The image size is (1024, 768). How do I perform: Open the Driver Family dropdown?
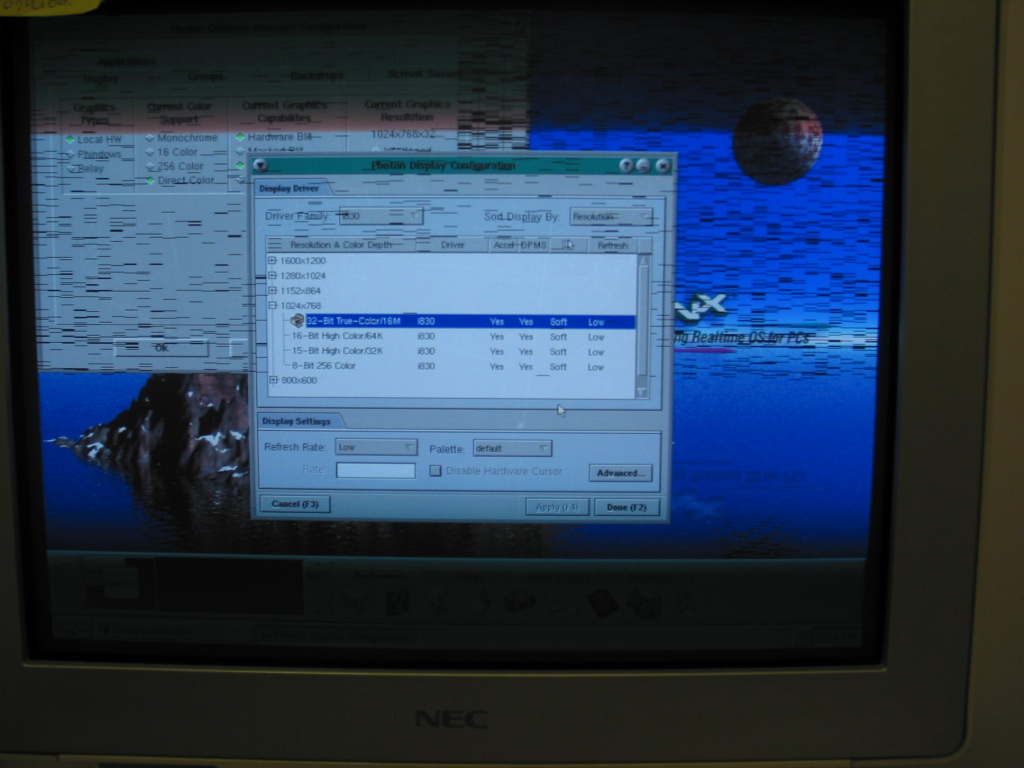380,216
